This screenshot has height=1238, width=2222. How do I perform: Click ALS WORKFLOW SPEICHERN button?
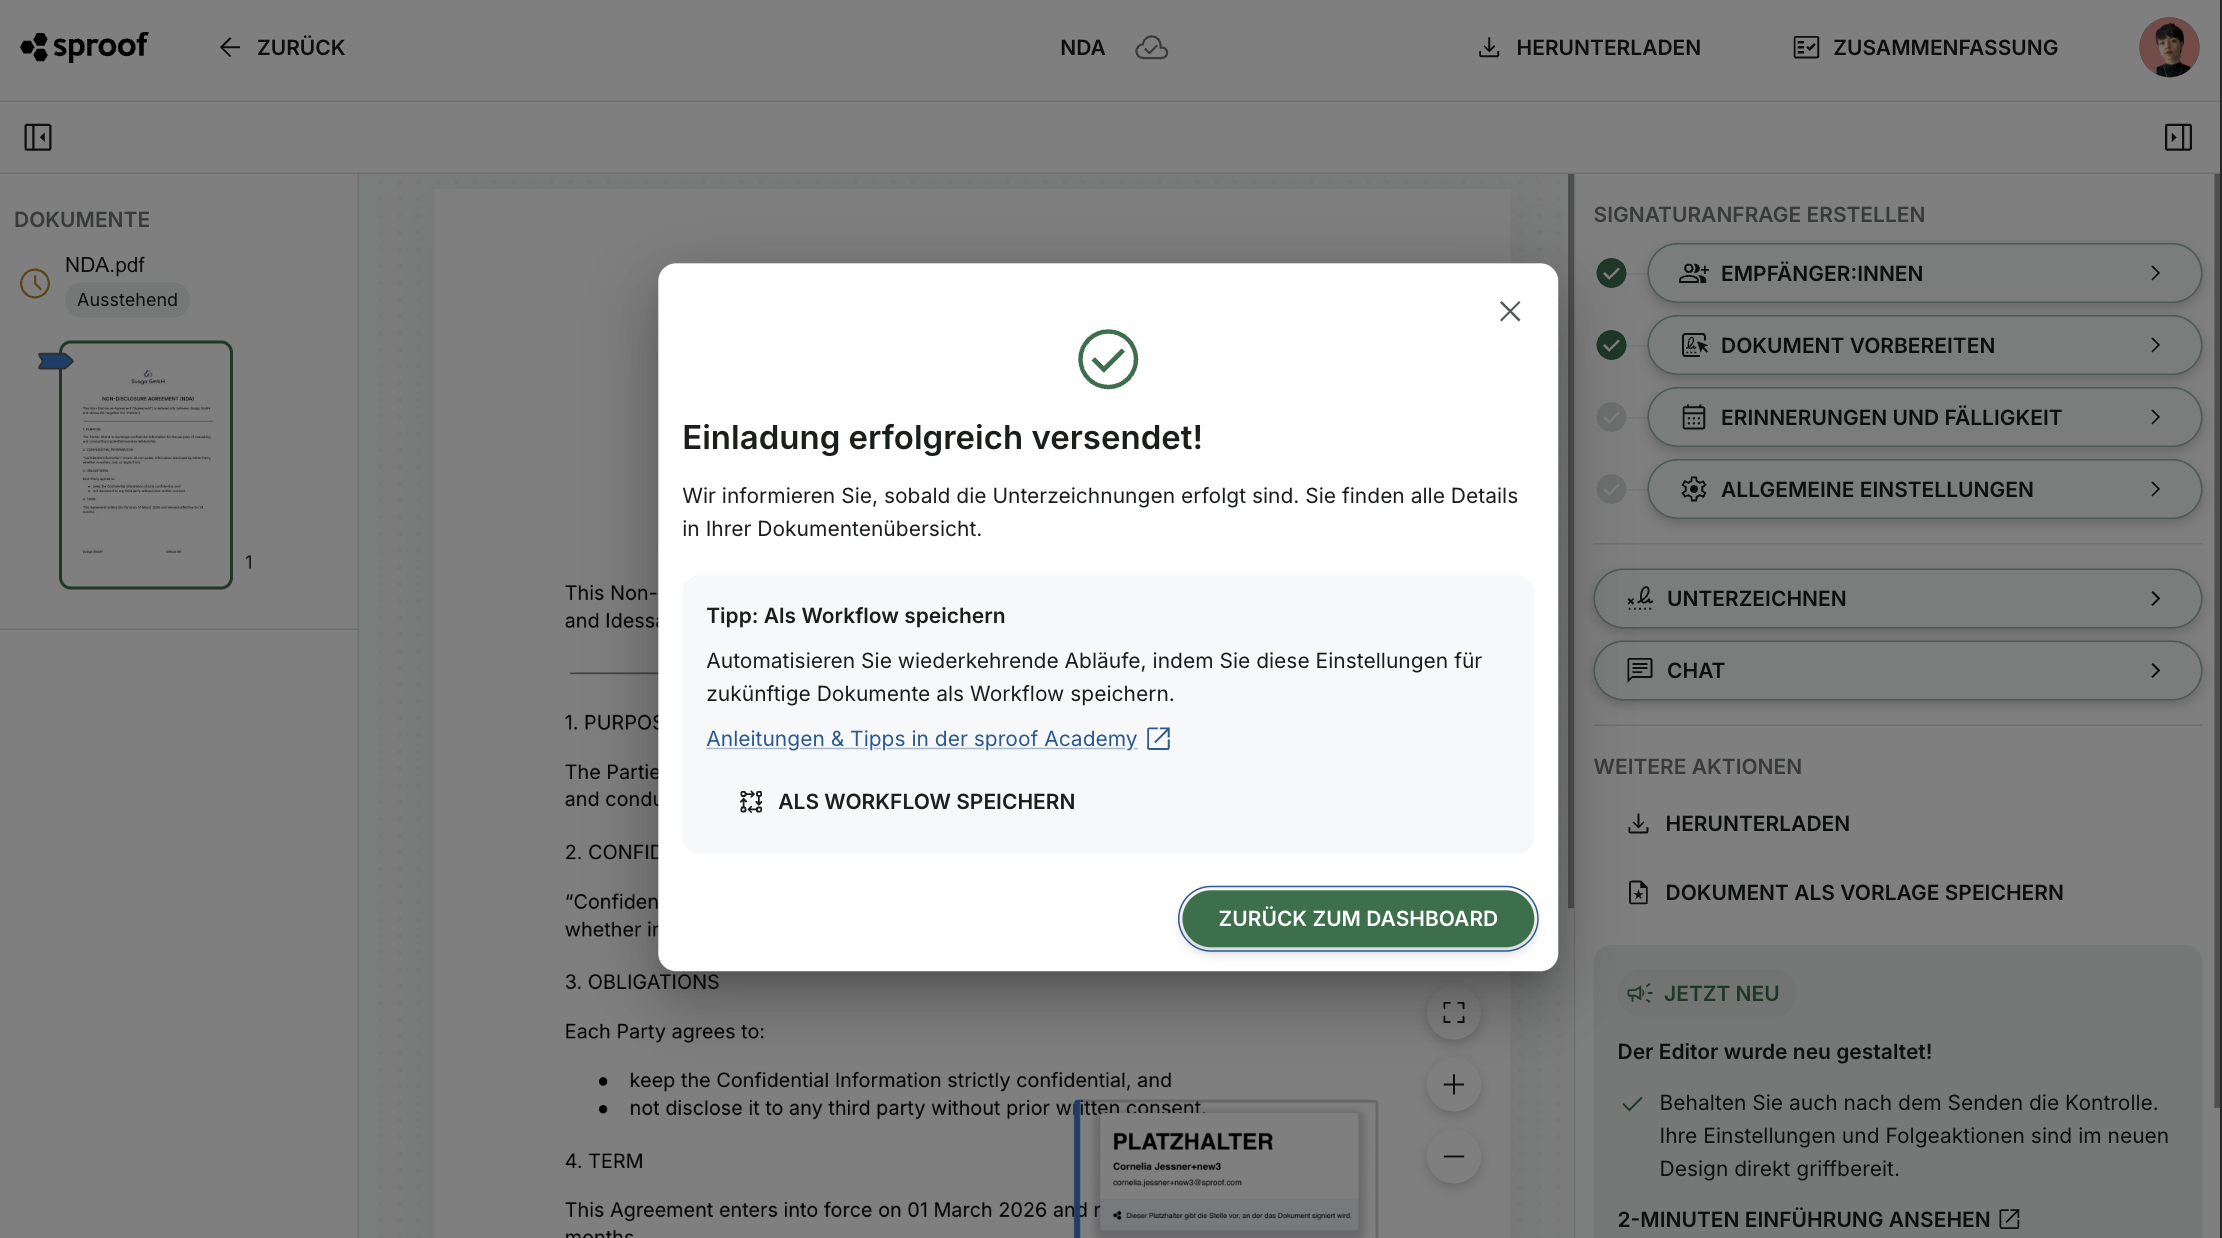tap(907, 801)
